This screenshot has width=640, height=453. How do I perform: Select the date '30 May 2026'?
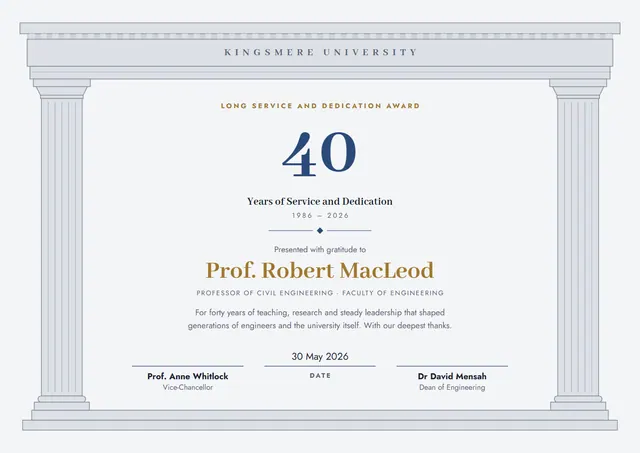[320, 356]
